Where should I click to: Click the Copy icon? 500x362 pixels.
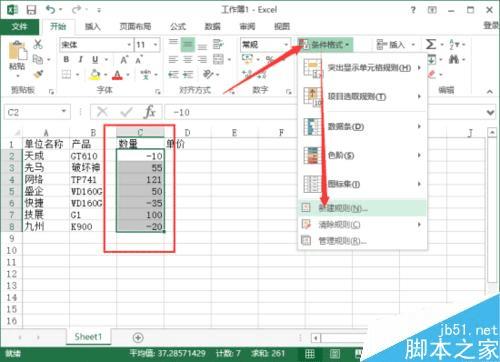(38, 59)
